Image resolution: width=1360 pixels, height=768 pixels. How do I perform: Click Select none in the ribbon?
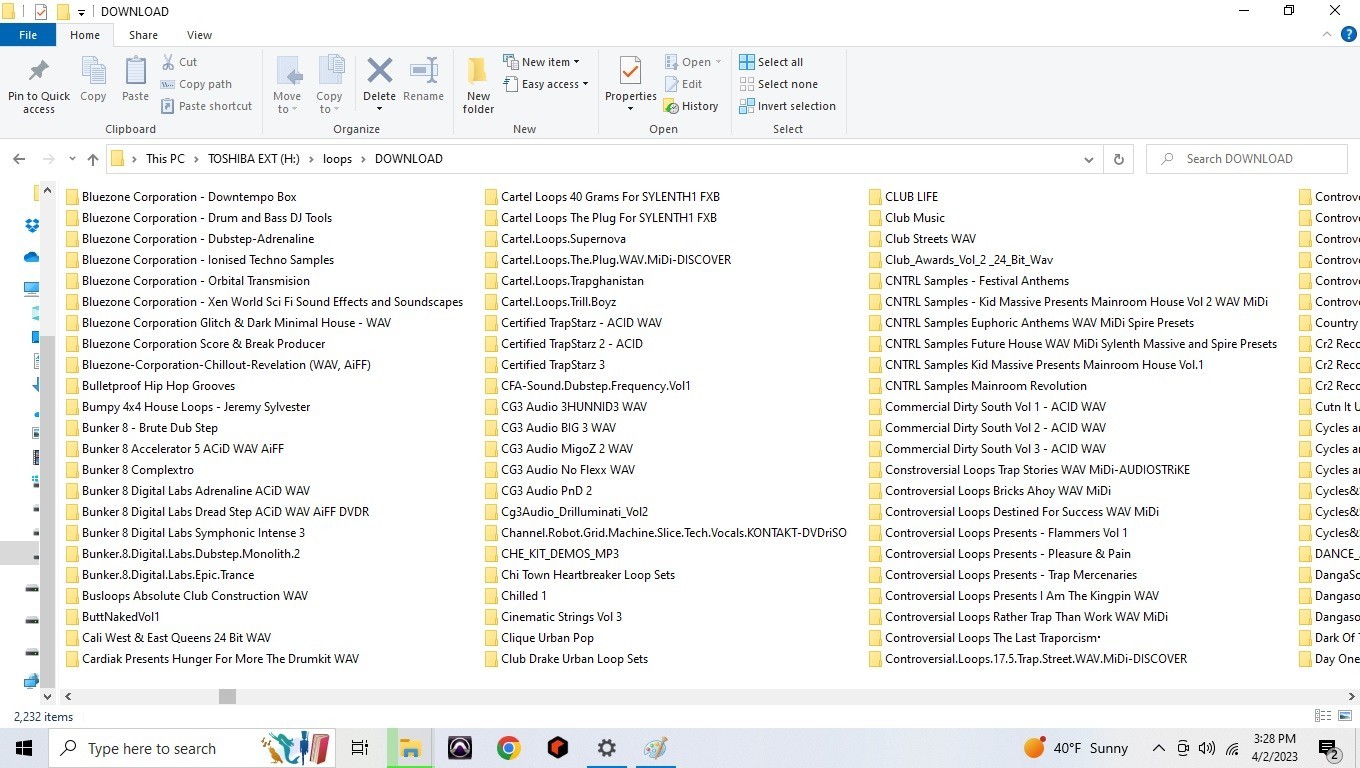pyautogui.click(x=778, y=84)
